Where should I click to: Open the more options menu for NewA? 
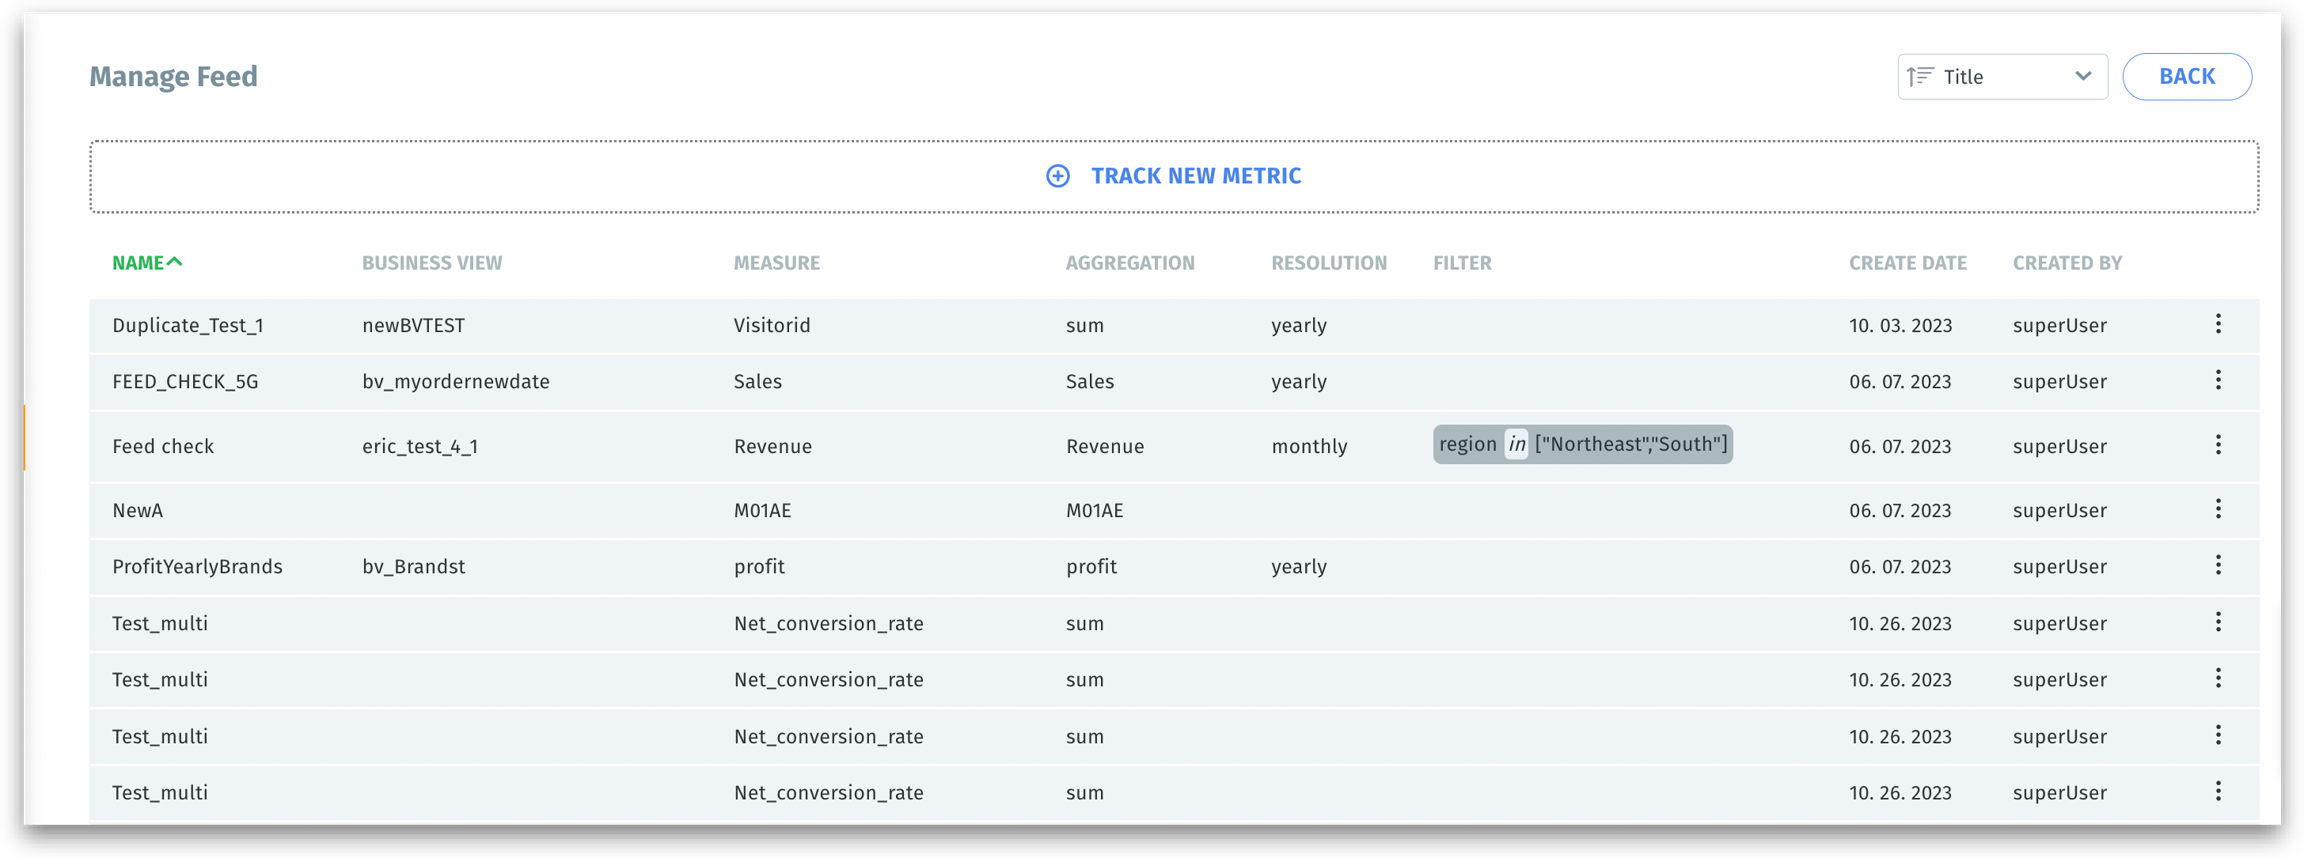[x=2217, y=509]
